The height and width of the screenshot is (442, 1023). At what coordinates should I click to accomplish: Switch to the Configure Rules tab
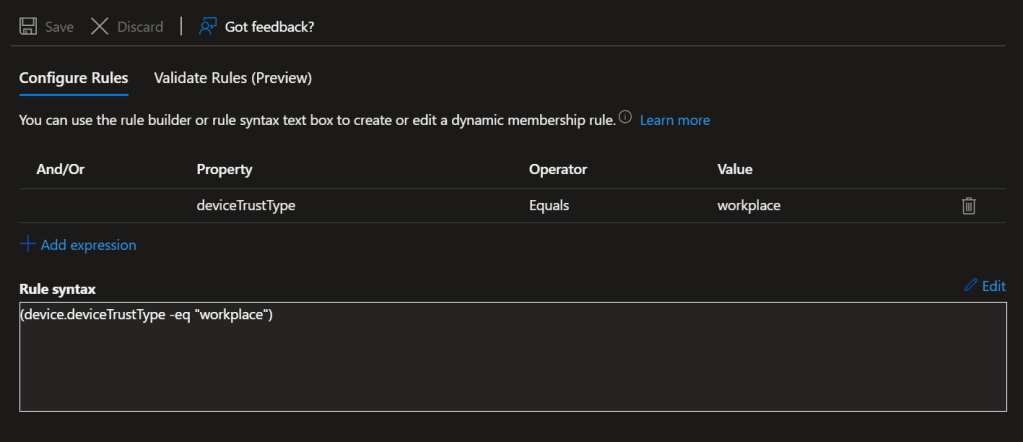pyautogui.click(x=73, y=78)
